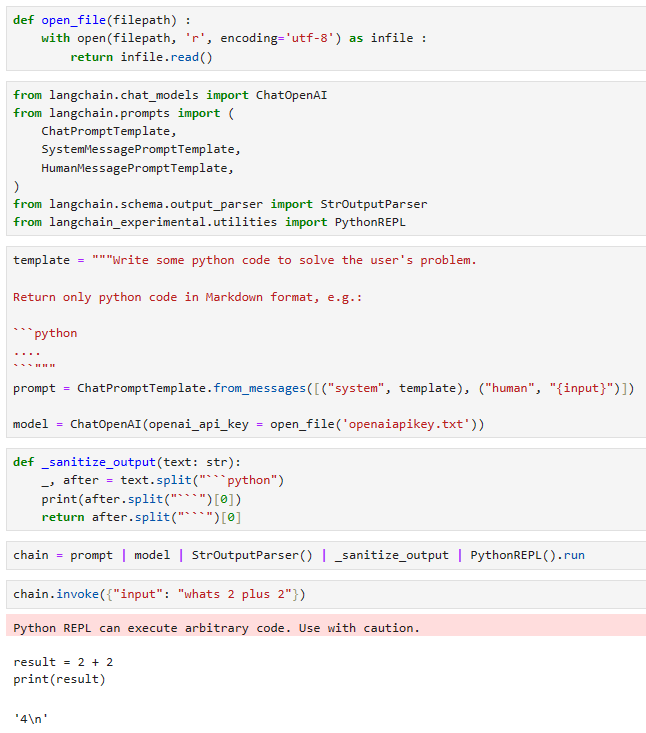The height and width of the screenshot is (733, 646).
Task: Click the 'return after.split' line
Action: [141, 517]
